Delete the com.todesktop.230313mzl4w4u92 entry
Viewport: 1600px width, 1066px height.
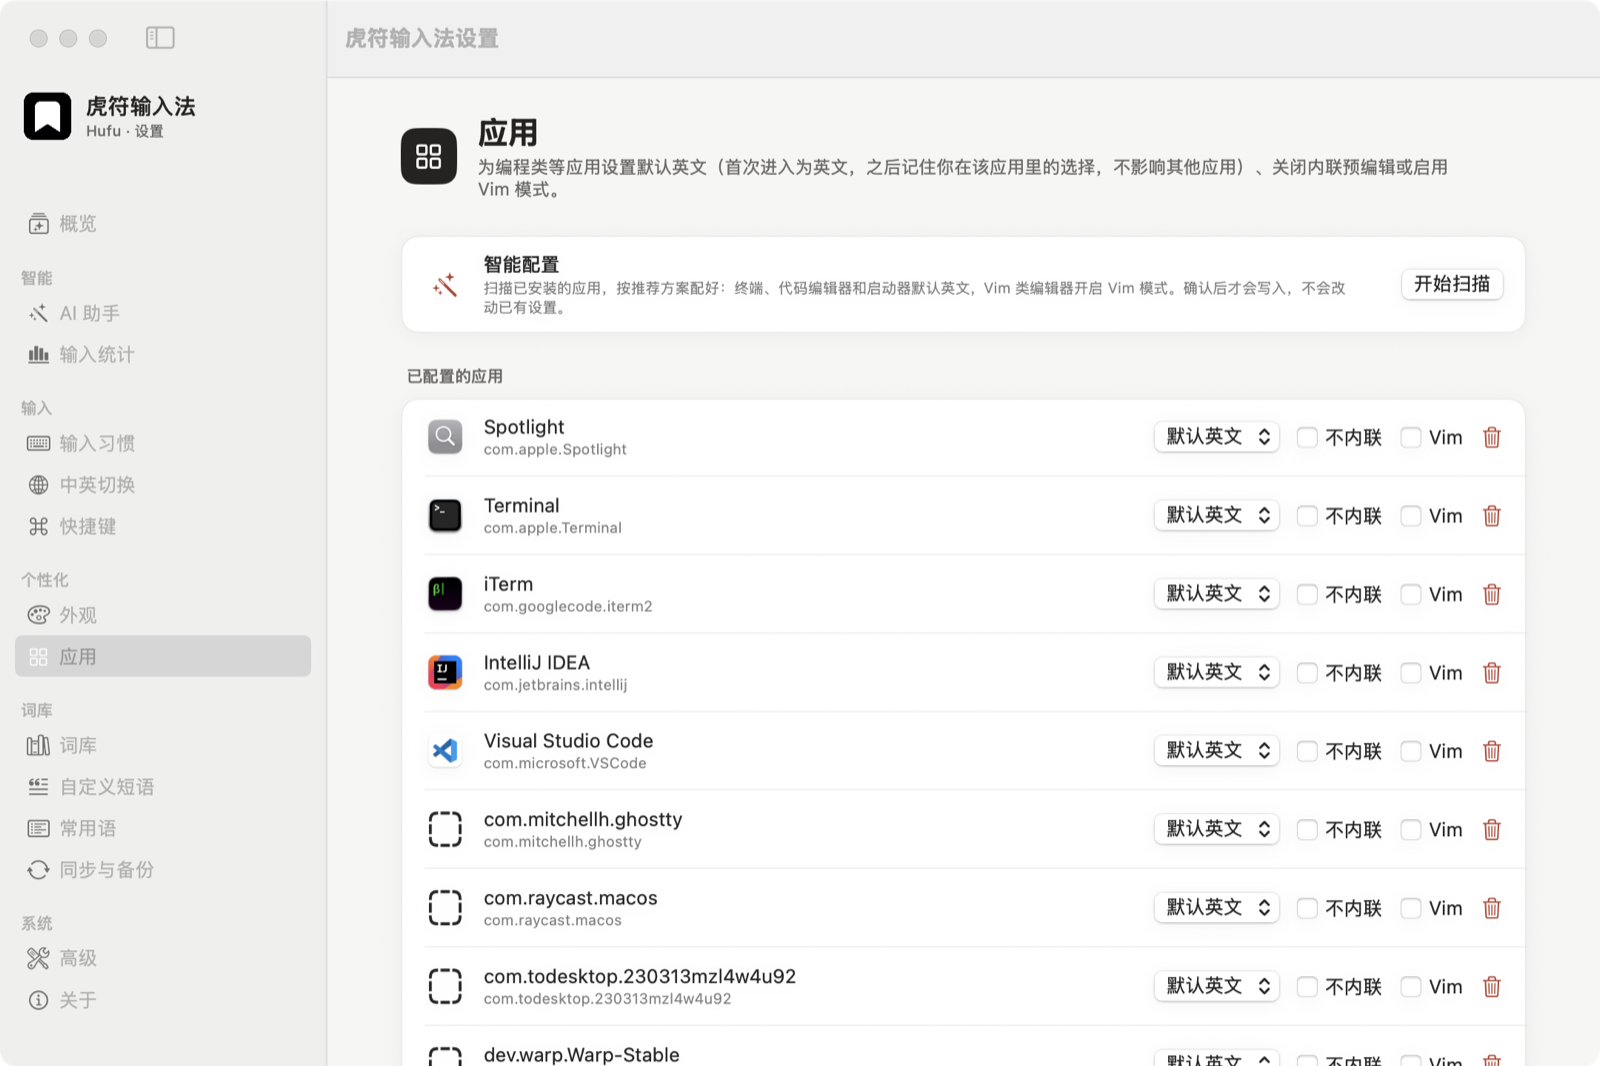click(x=1492, y=987)
